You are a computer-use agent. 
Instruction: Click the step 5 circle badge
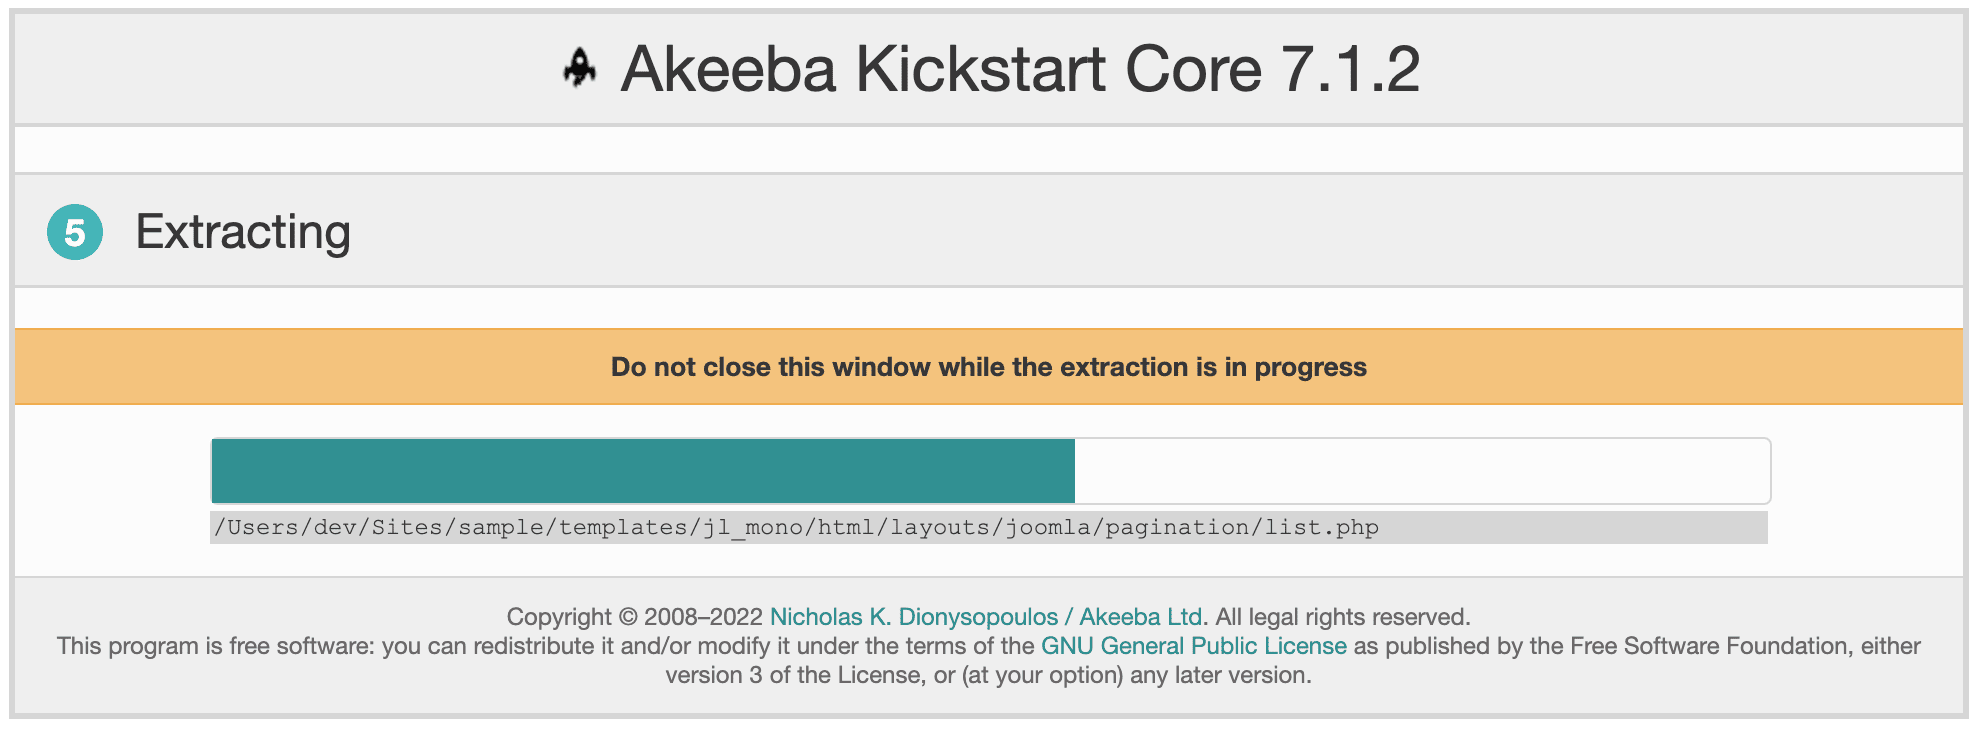coord(75,232)
